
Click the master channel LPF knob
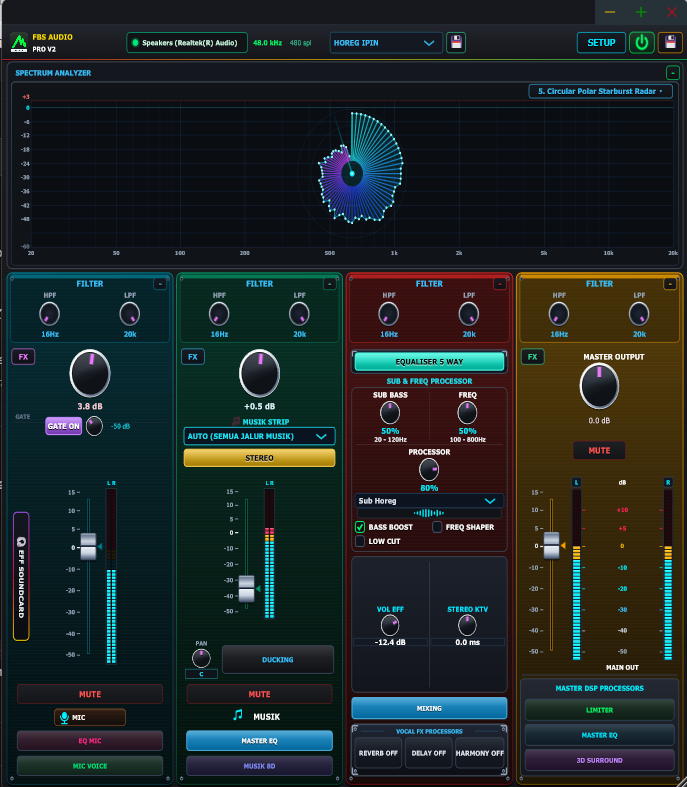[x=639, y=314]
